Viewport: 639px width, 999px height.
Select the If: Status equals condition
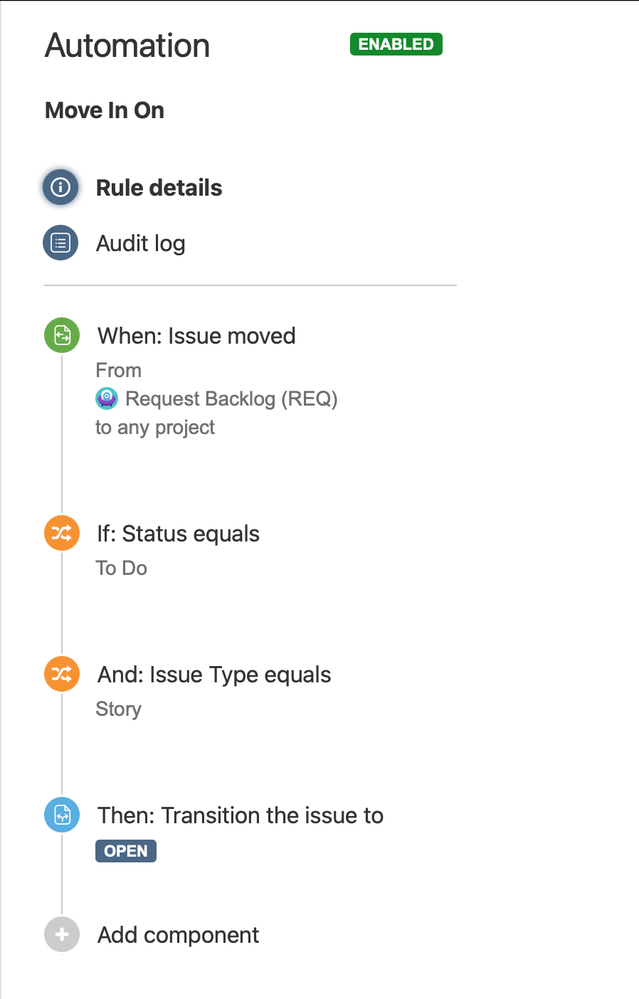click(x=178, y=534)
